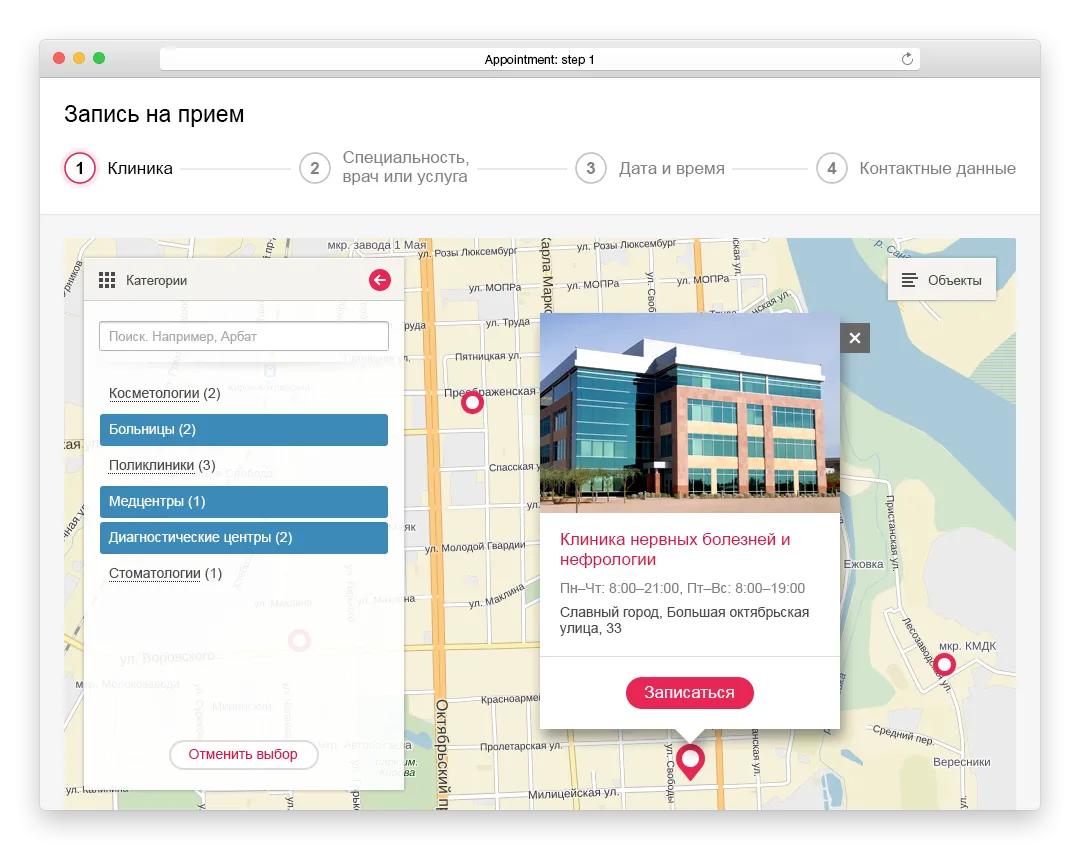Click the map marker near мкр. КМДК
1080x850 pixels.
(x=944, y=665)
